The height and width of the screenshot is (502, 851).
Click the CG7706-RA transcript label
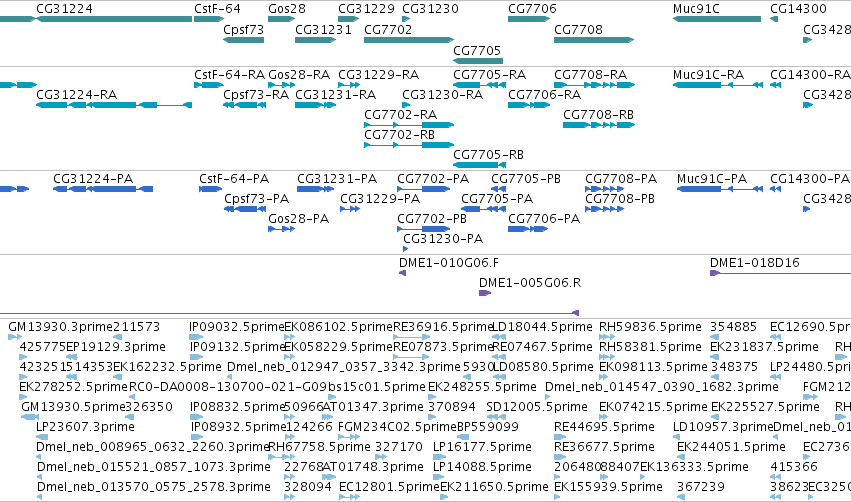point(544,94)
